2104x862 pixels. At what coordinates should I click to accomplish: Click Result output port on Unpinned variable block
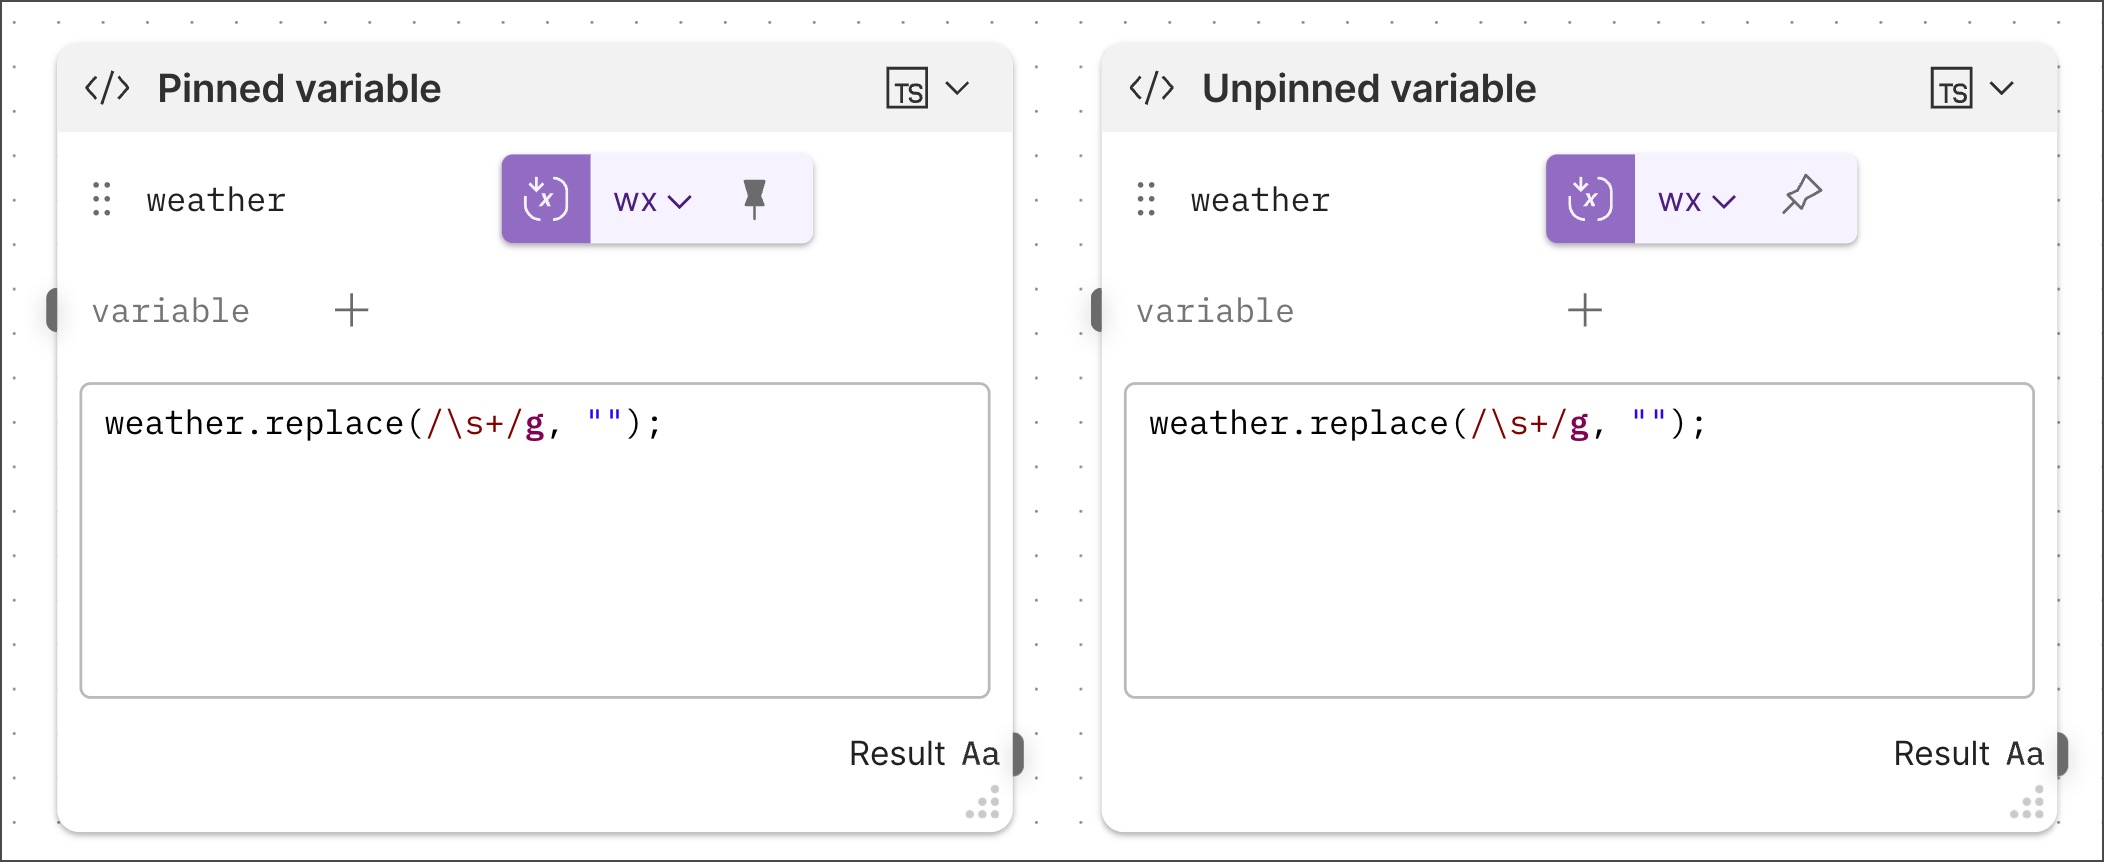point(2062,754)
